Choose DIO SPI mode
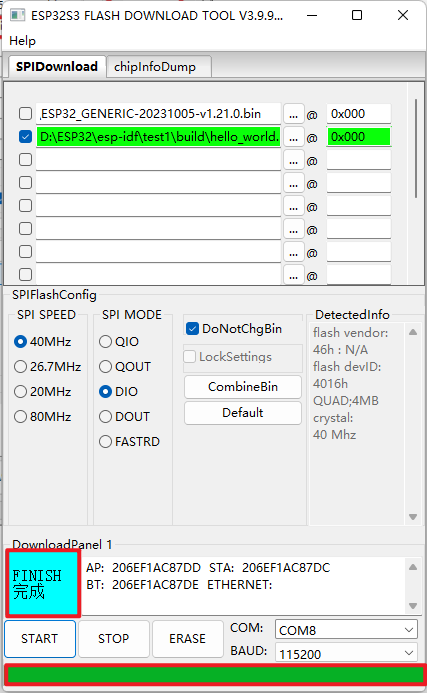Screen dimensions: 427x693 pyautogui.click(x=118, y=392)
